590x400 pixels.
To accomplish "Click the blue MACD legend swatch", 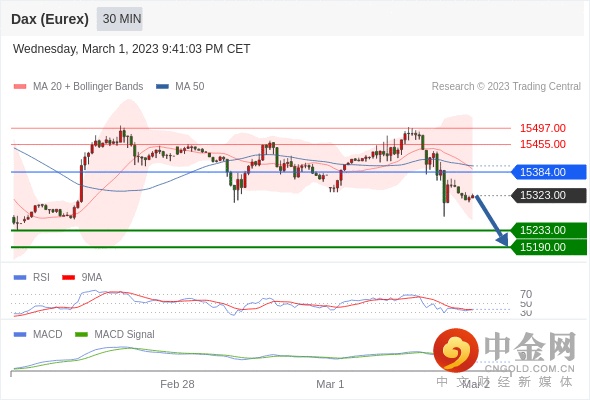I will tap(20, 335).
